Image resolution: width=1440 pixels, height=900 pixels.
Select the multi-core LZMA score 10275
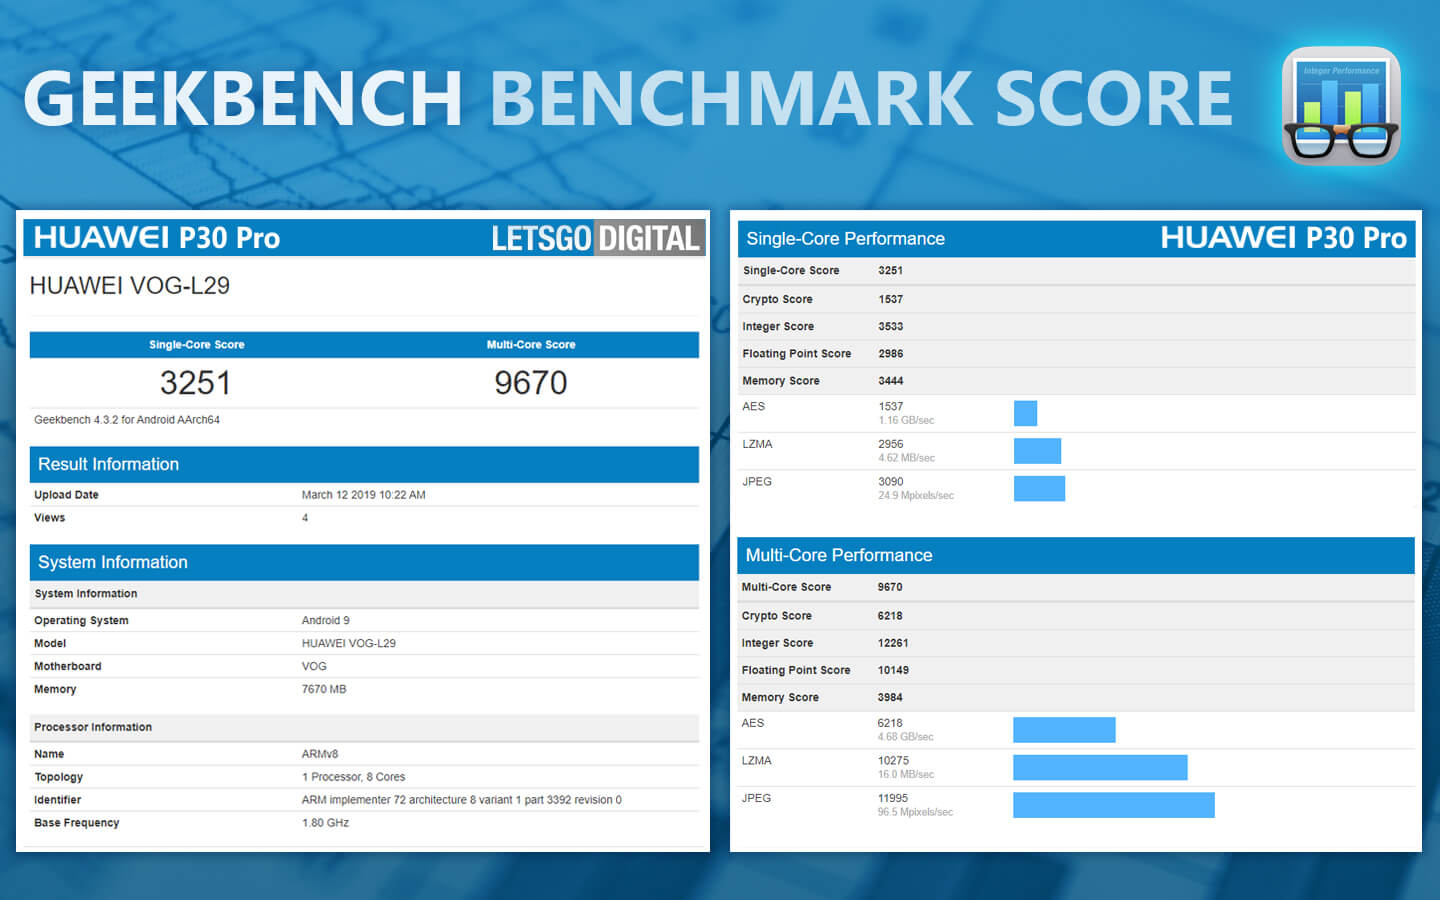pyautogui.click(x=893, y=761)
